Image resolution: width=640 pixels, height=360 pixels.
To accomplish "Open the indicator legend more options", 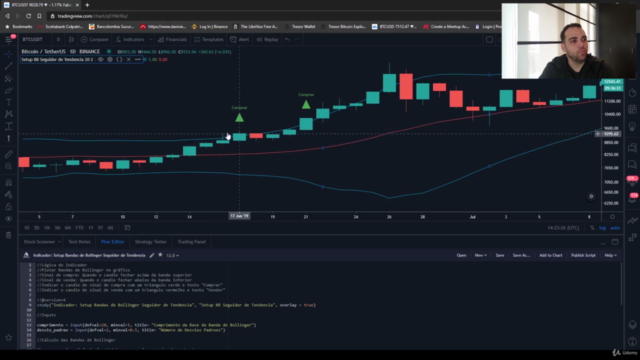I will point(138,60).
